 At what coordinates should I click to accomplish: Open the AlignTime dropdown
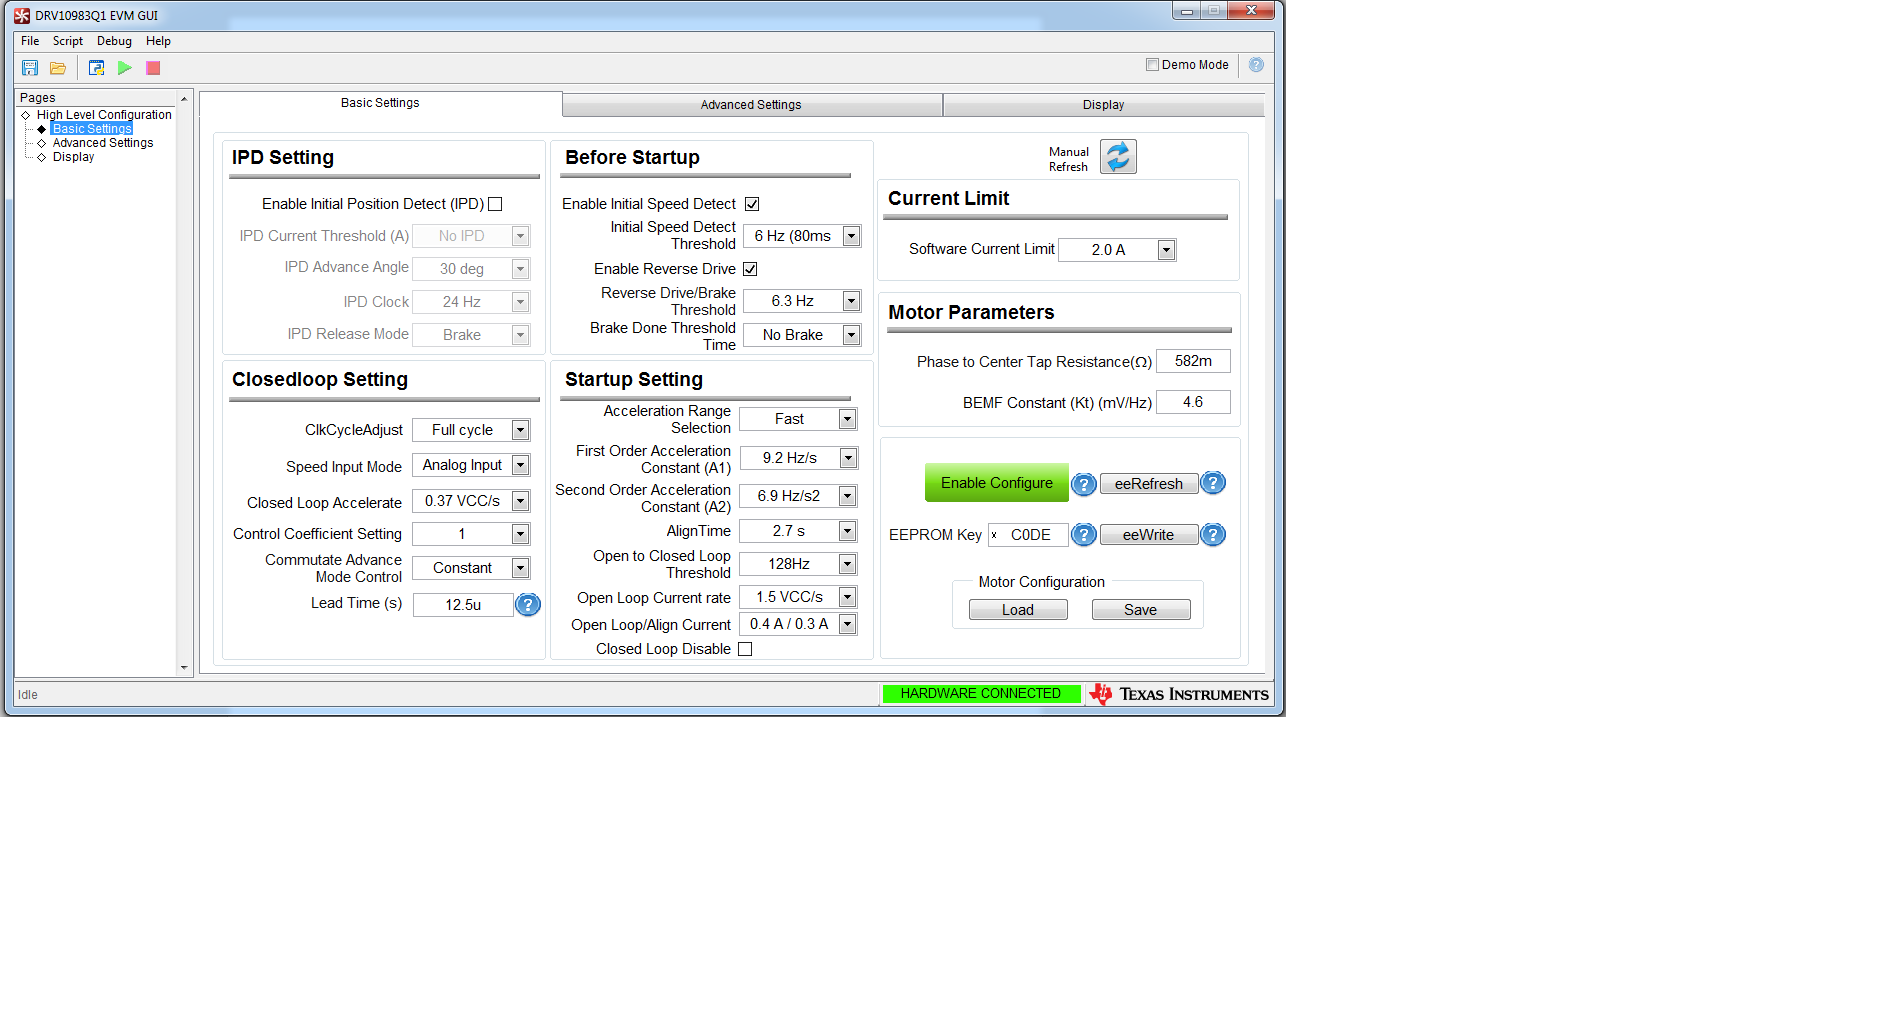798,531
